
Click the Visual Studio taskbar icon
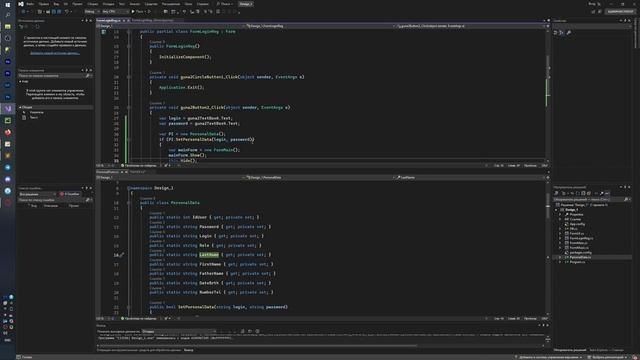pos(8,109)
